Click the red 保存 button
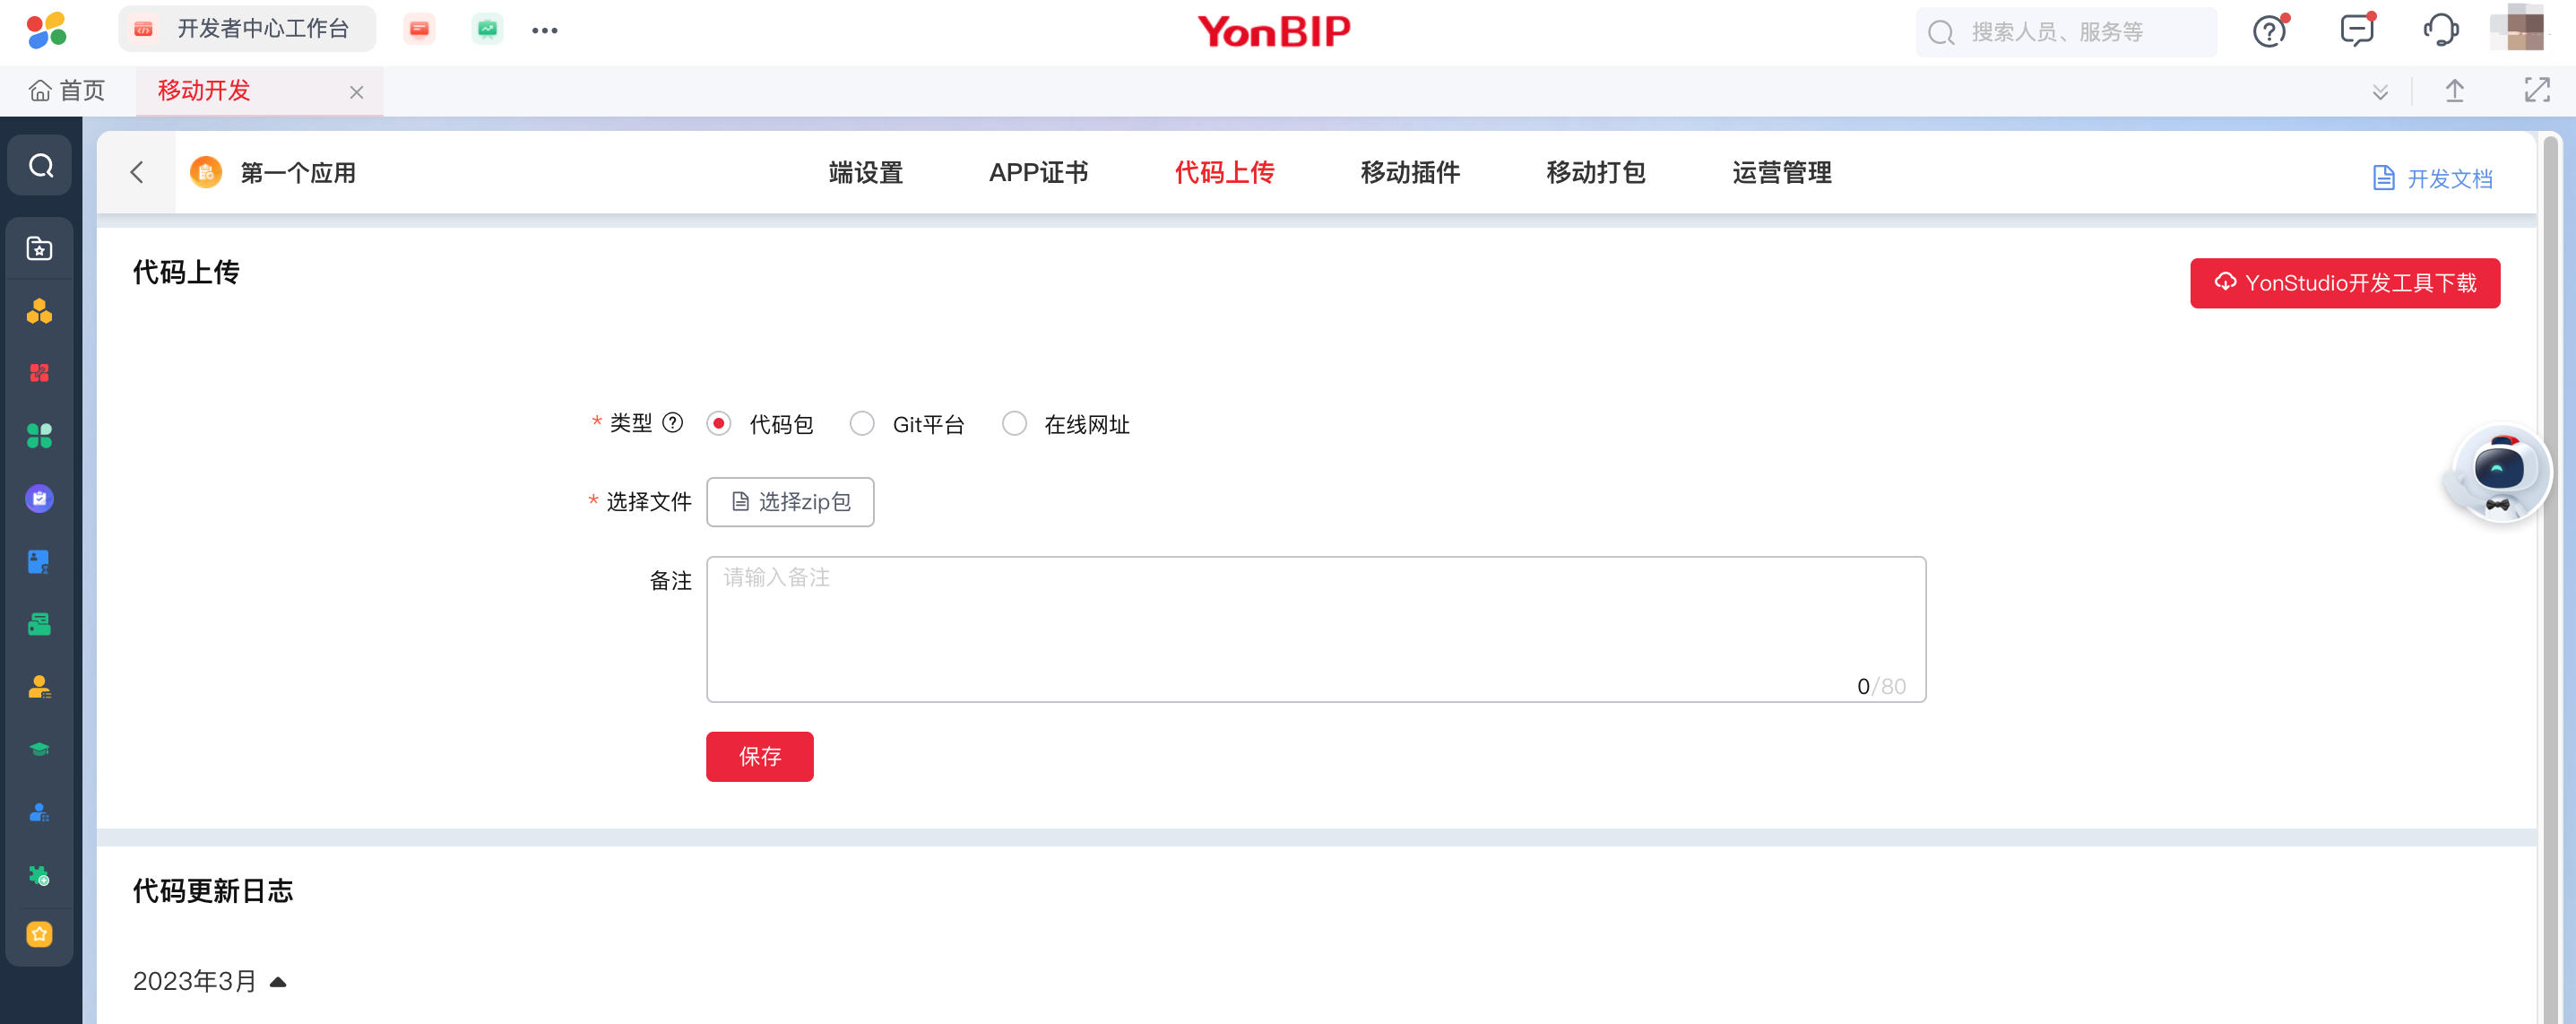2576x1024 pixels. [759, 757]
